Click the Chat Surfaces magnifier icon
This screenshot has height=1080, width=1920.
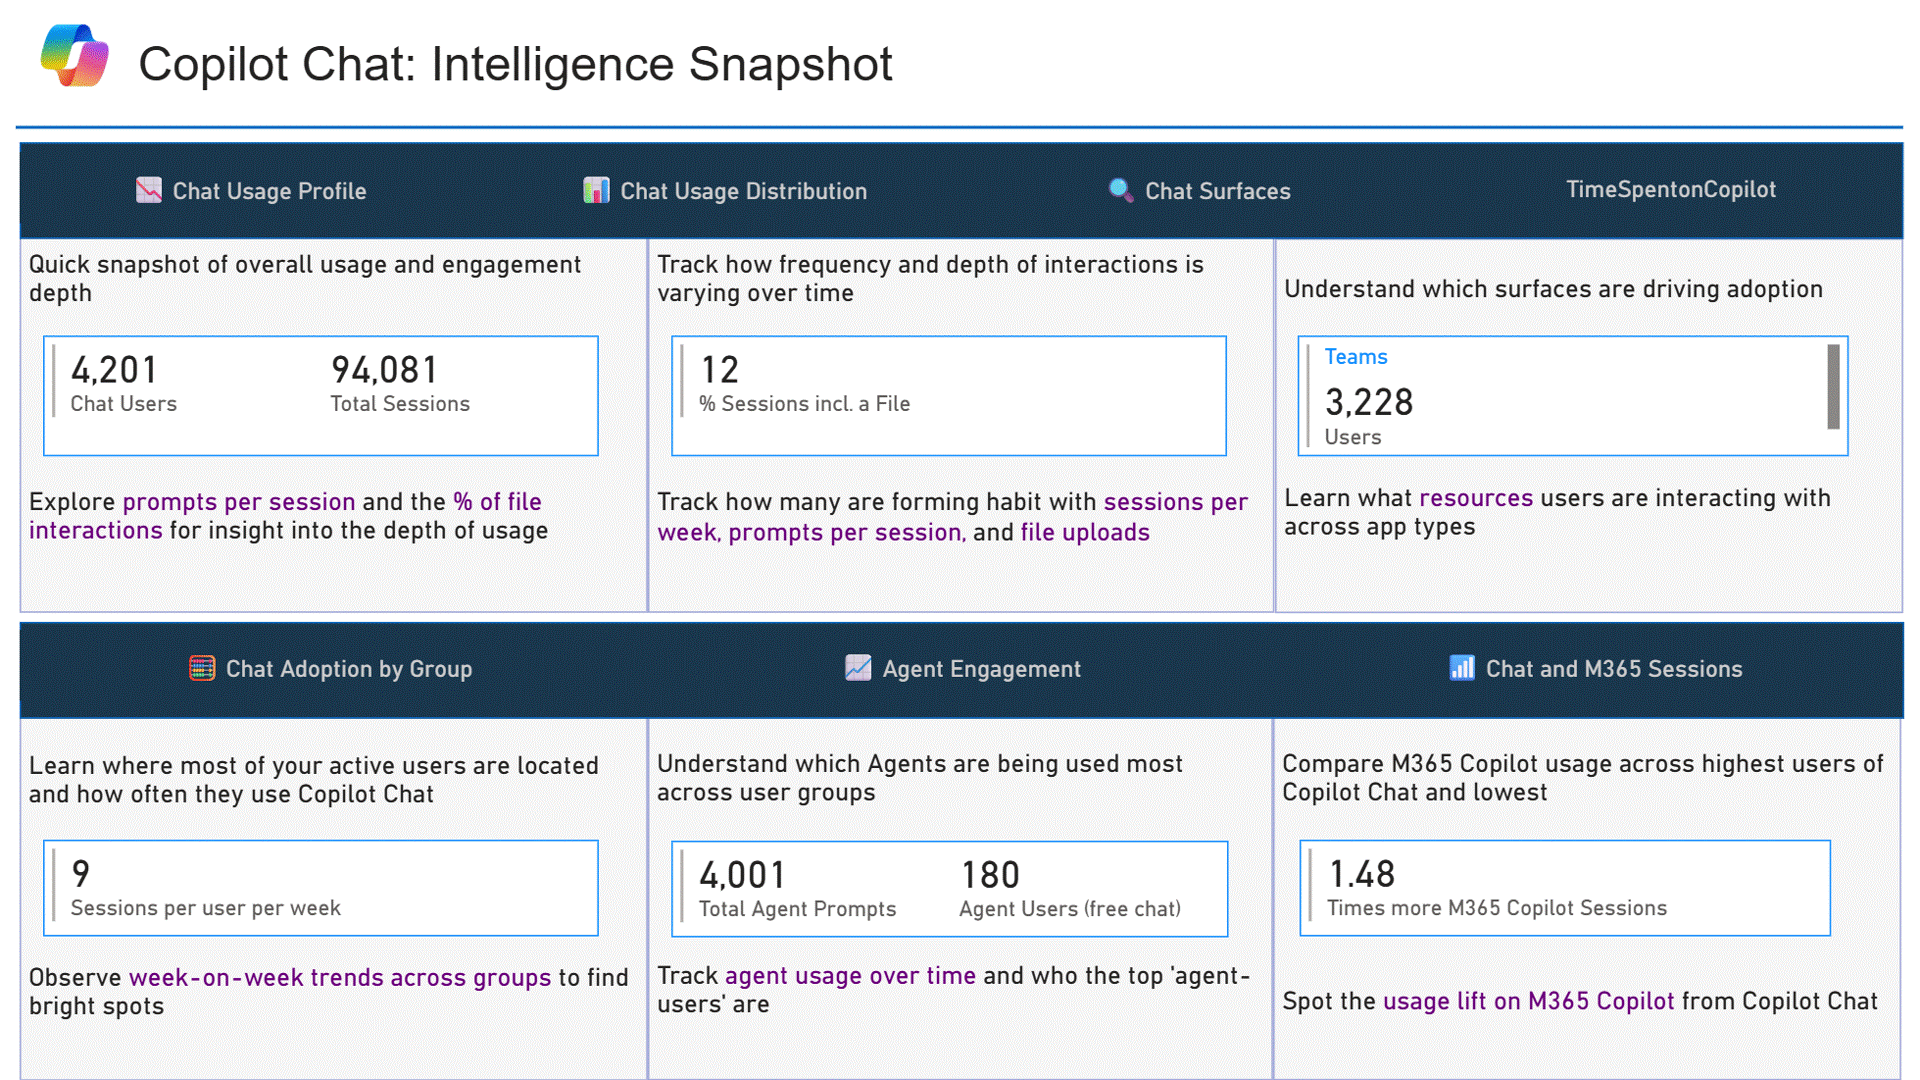(x=1120, y=190)
